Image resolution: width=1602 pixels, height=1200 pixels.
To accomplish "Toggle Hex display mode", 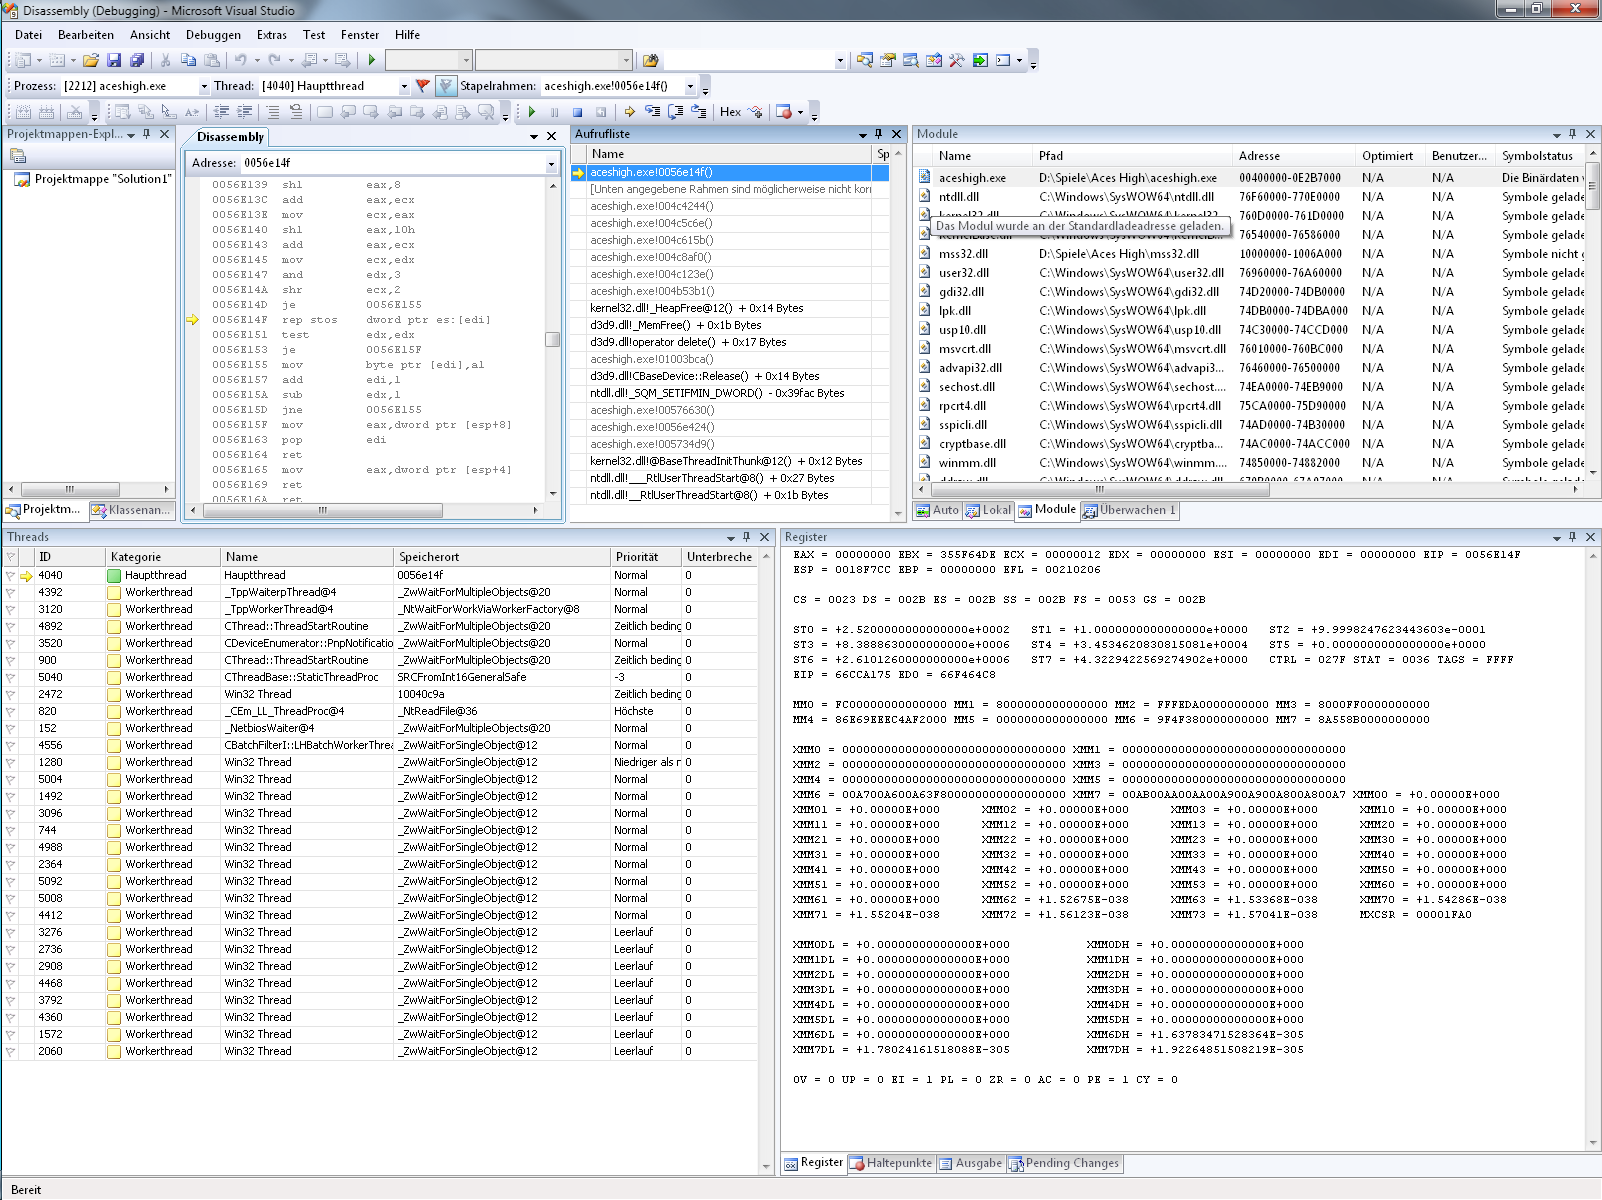I will click(x=730, y=112).
